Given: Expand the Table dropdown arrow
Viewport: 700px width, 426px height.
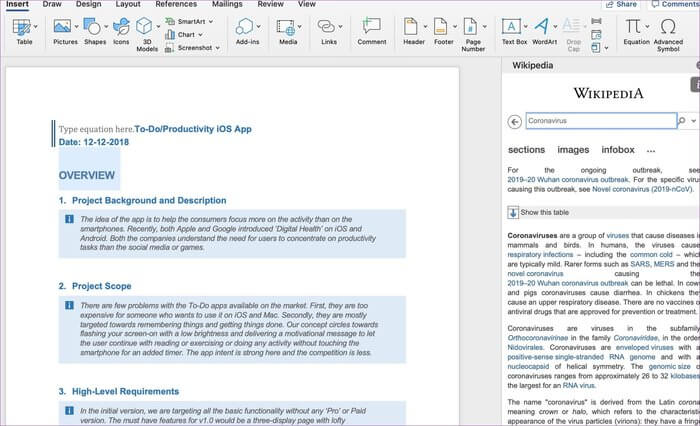Looking at the screenshot, I should pos(36,27).
